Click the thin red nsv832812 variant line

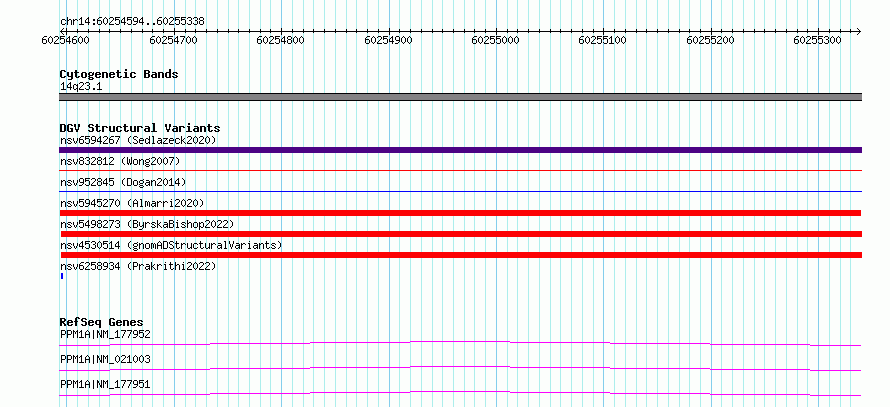(x=460, y=170)
